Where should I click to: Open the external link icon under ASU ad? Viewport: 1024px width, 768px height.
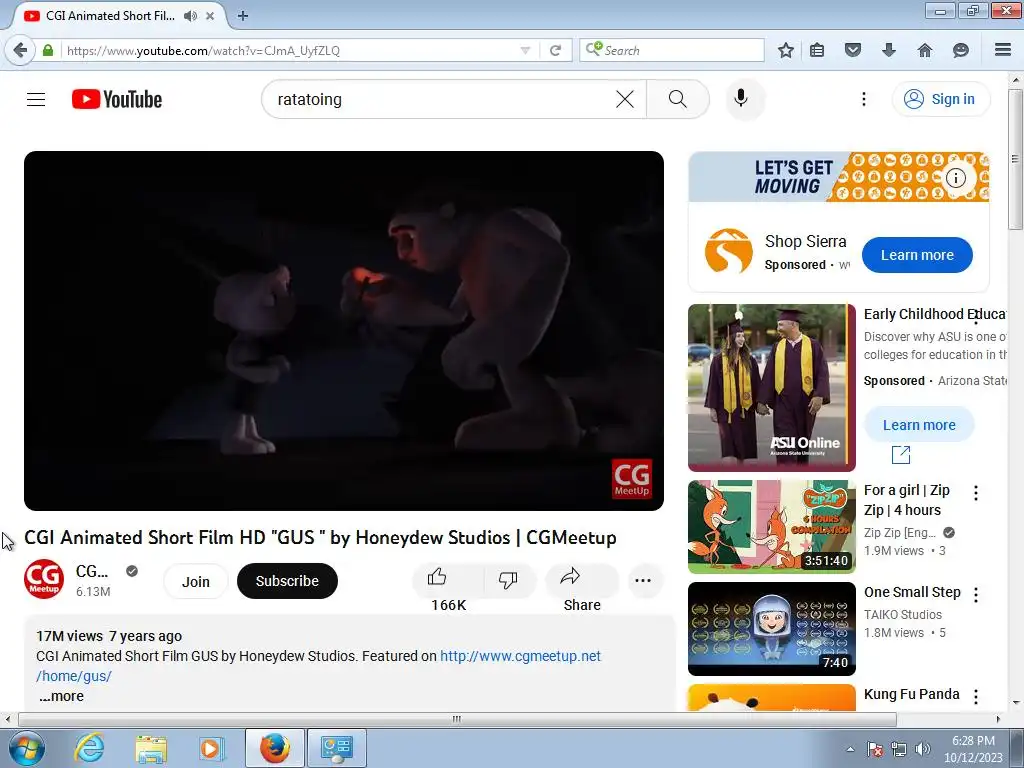[901, 455]
